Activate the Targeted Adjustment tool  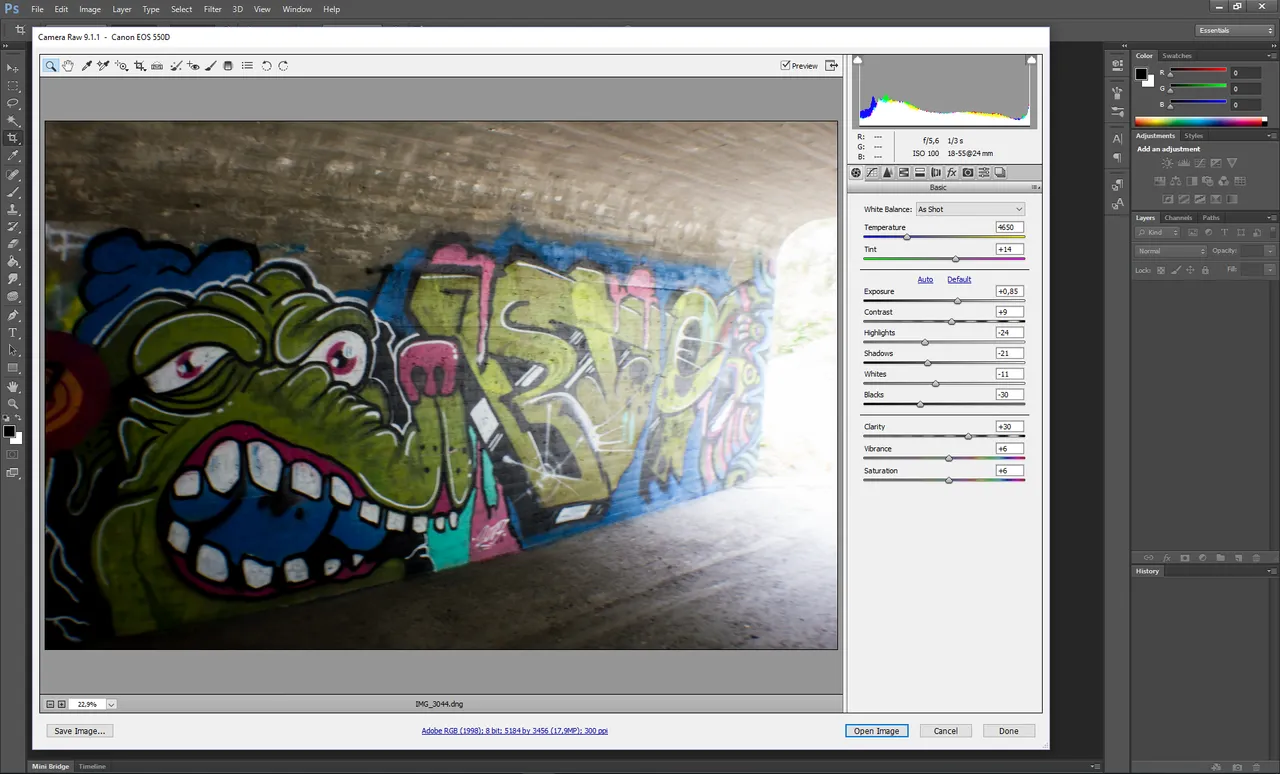tap(122, 66)
